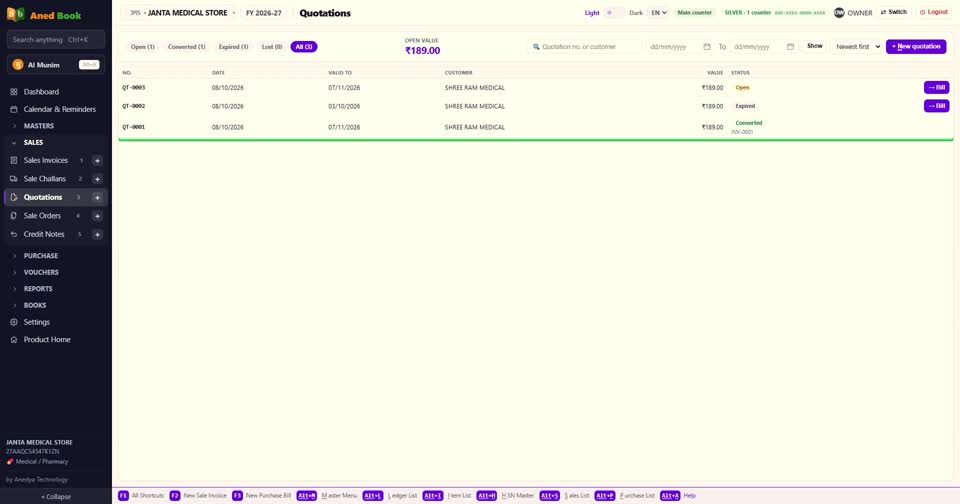Viewport: 960px width, 504px height.
Task: Toggle the Light/Dark theme switch
Action: pyautogui.click(x=614, y=13)
